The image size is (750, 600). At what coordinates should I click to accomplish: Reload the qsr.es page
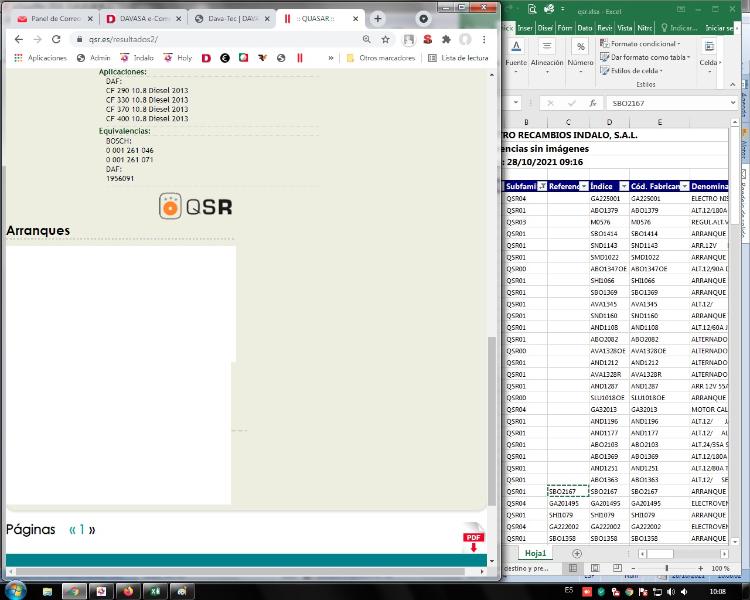56,39
